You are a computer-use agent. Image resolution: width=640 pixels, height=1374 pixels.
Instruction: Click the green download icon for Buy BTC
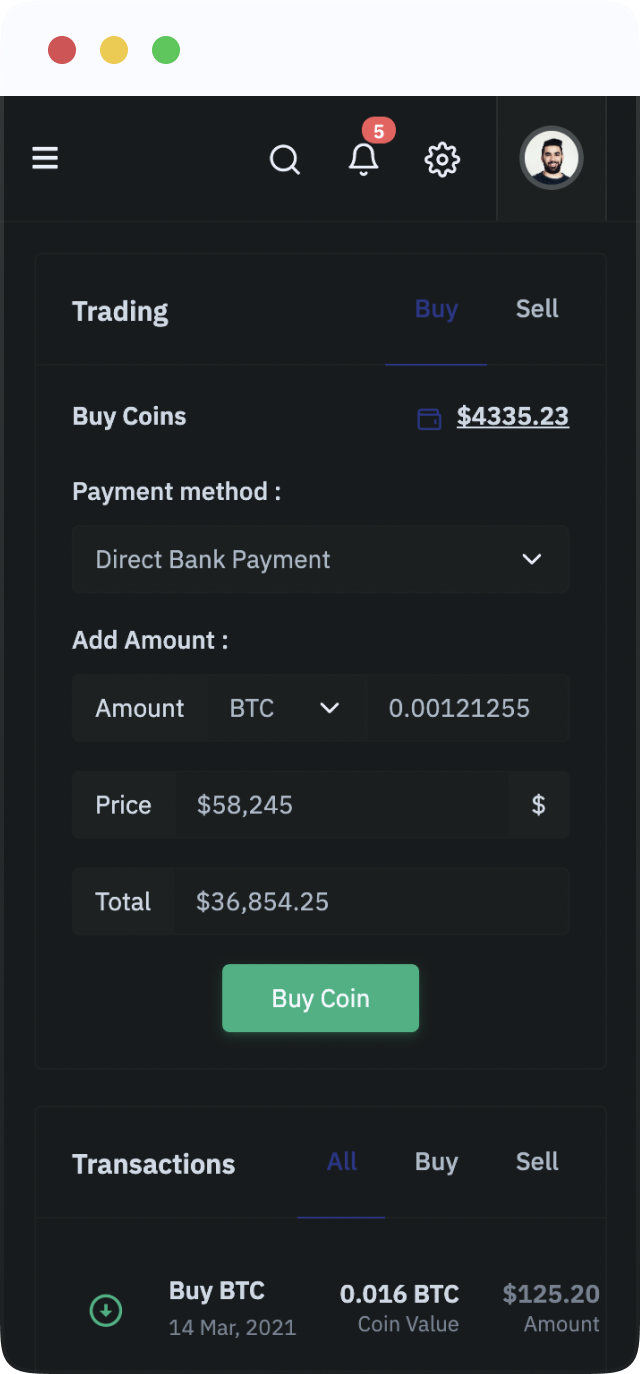[x=106, y=1310]
